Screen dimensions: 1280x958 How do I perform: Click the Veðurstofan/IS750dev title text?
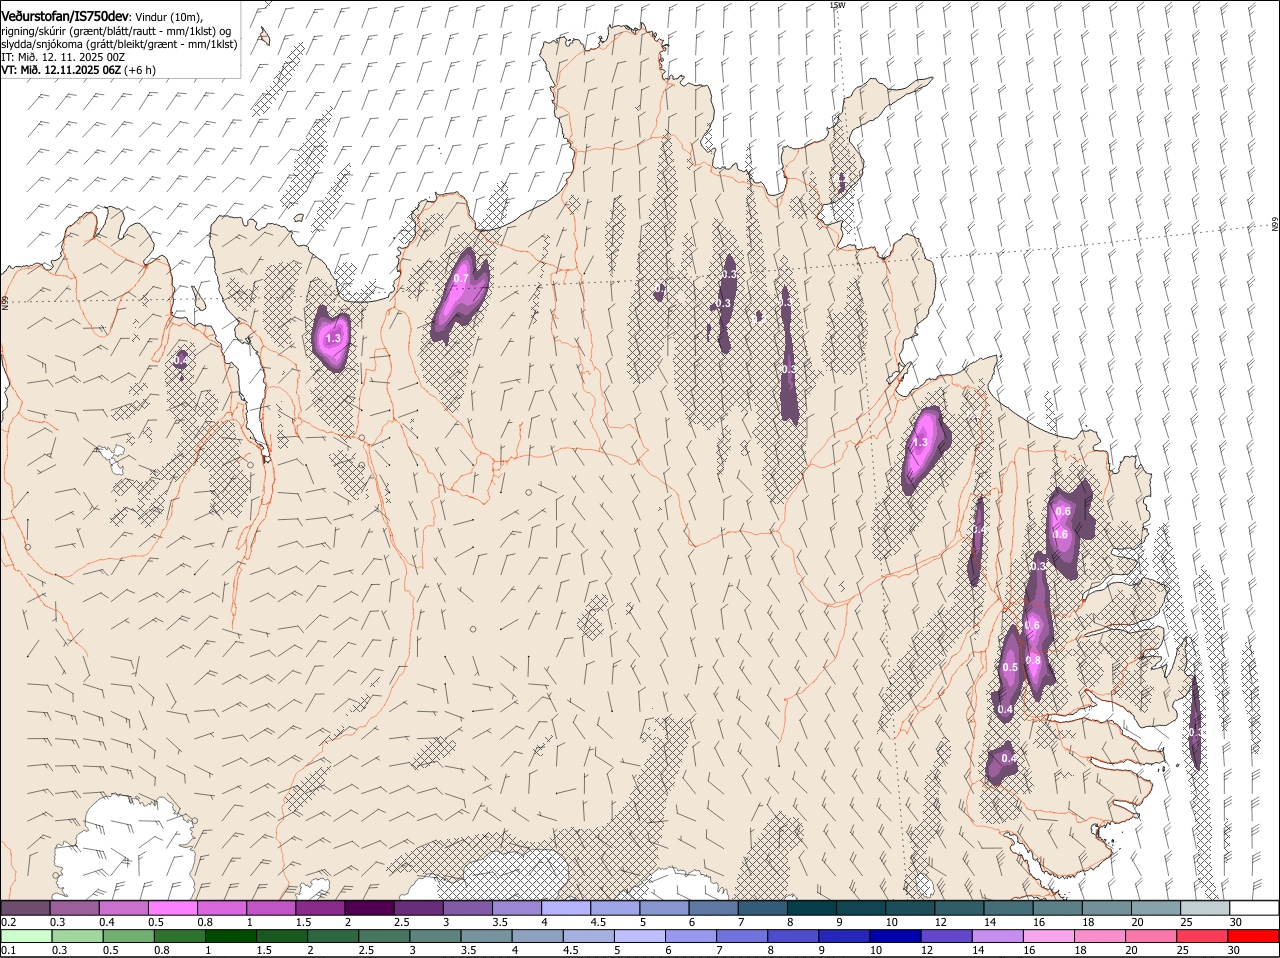click(x=66, y=16)
